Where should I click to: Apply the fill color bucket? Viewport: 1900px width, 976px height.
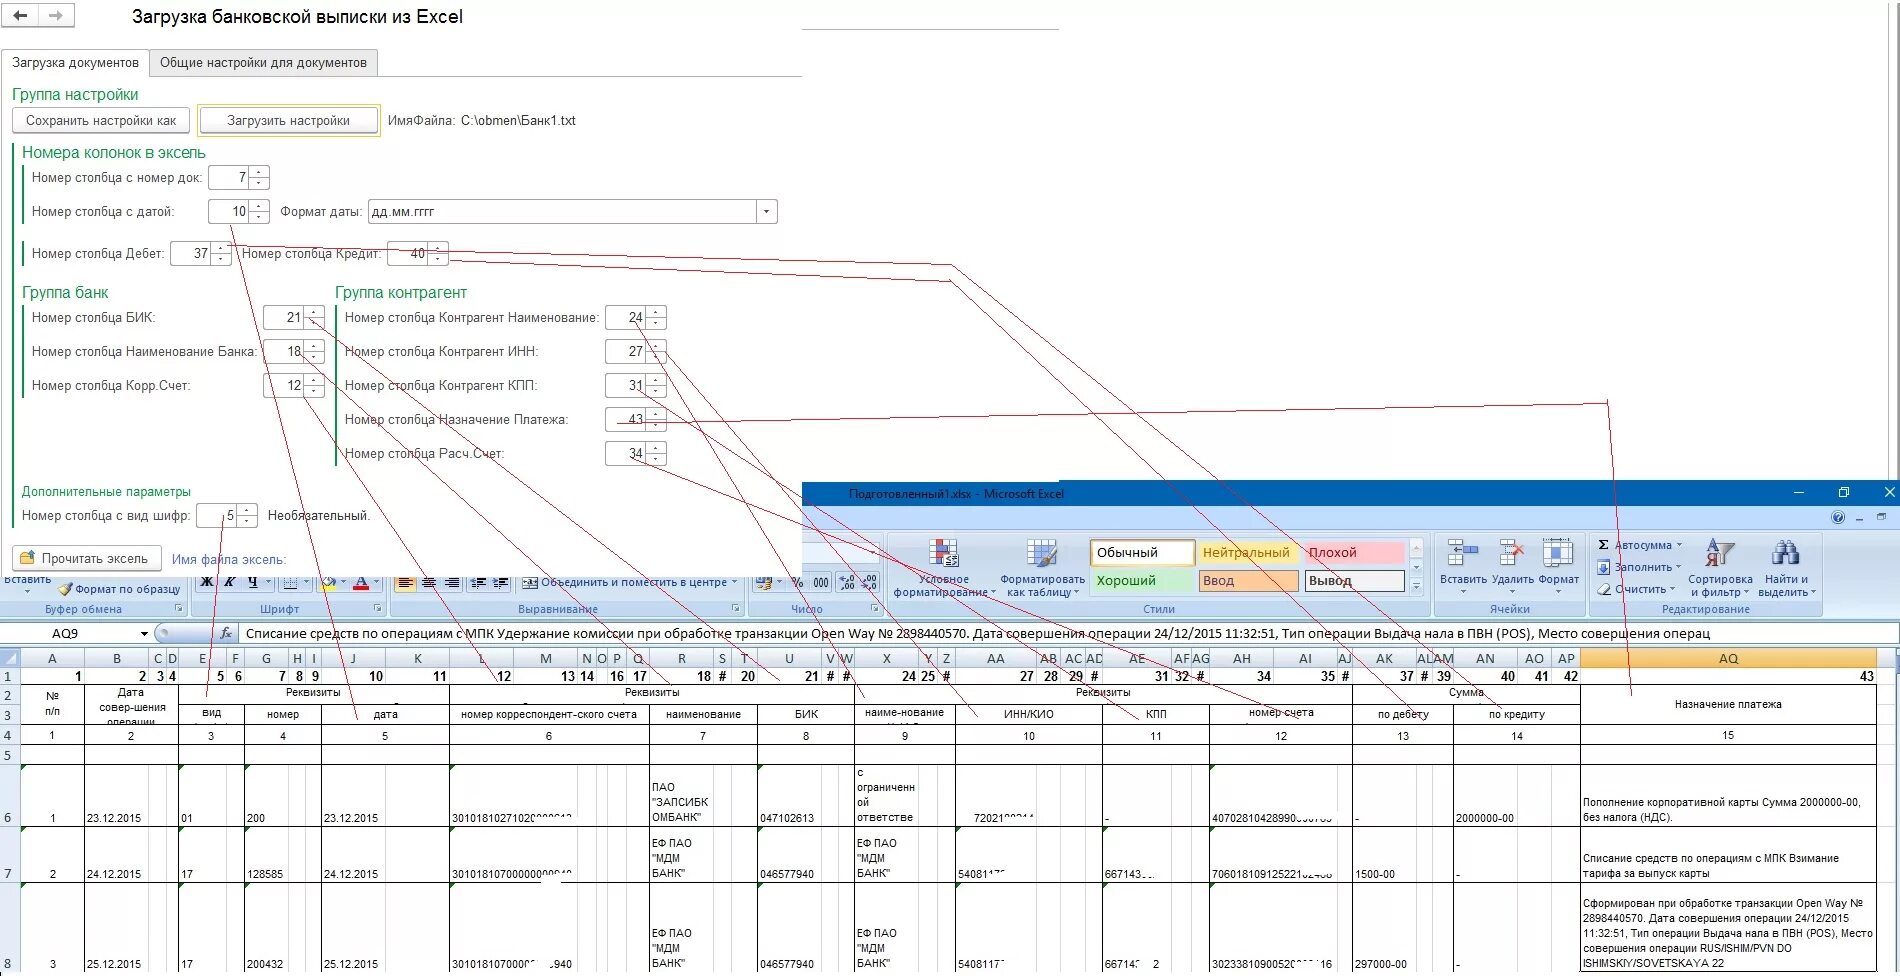tap(328, 582)
